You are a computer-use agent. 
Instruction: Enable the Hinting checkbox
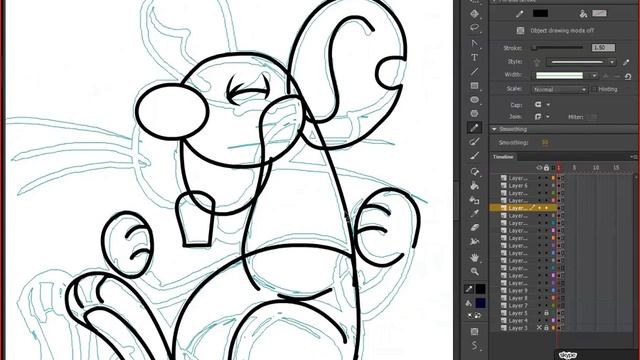(594, 89)
